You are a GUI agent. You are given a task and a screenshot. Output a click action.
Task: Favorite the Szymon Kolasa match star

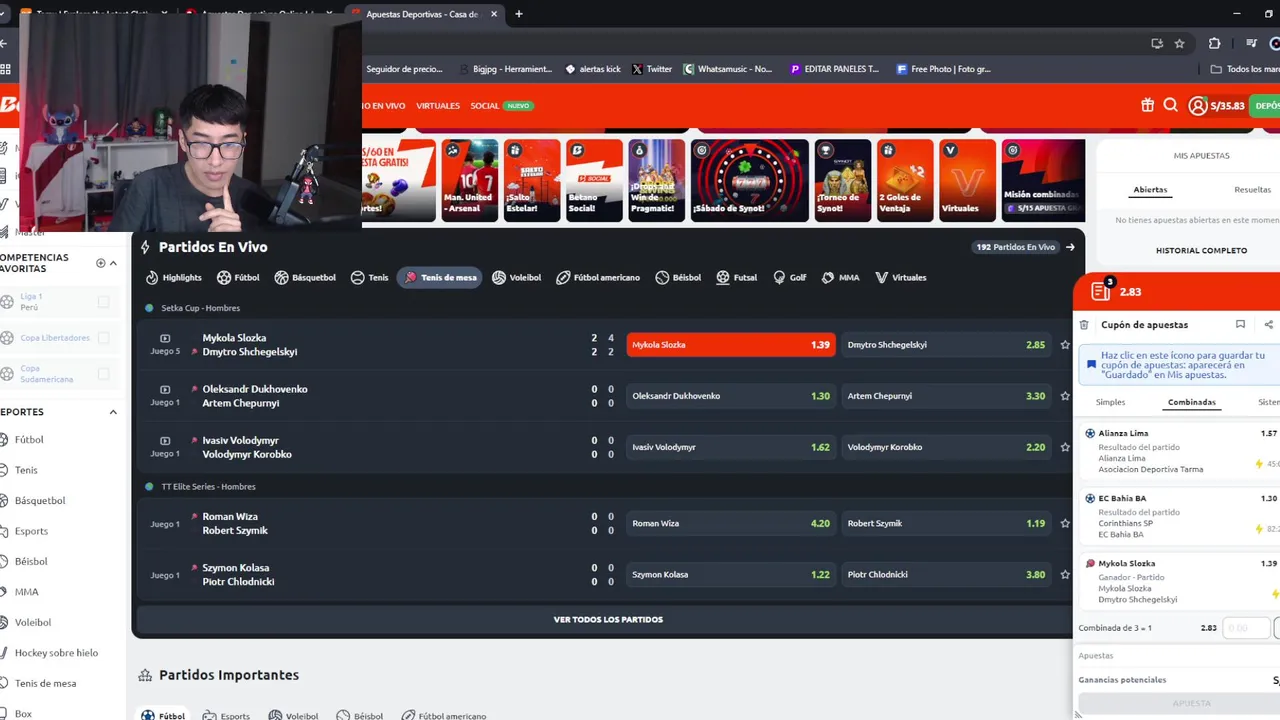pyautogui.click(x=1064, y=575)
